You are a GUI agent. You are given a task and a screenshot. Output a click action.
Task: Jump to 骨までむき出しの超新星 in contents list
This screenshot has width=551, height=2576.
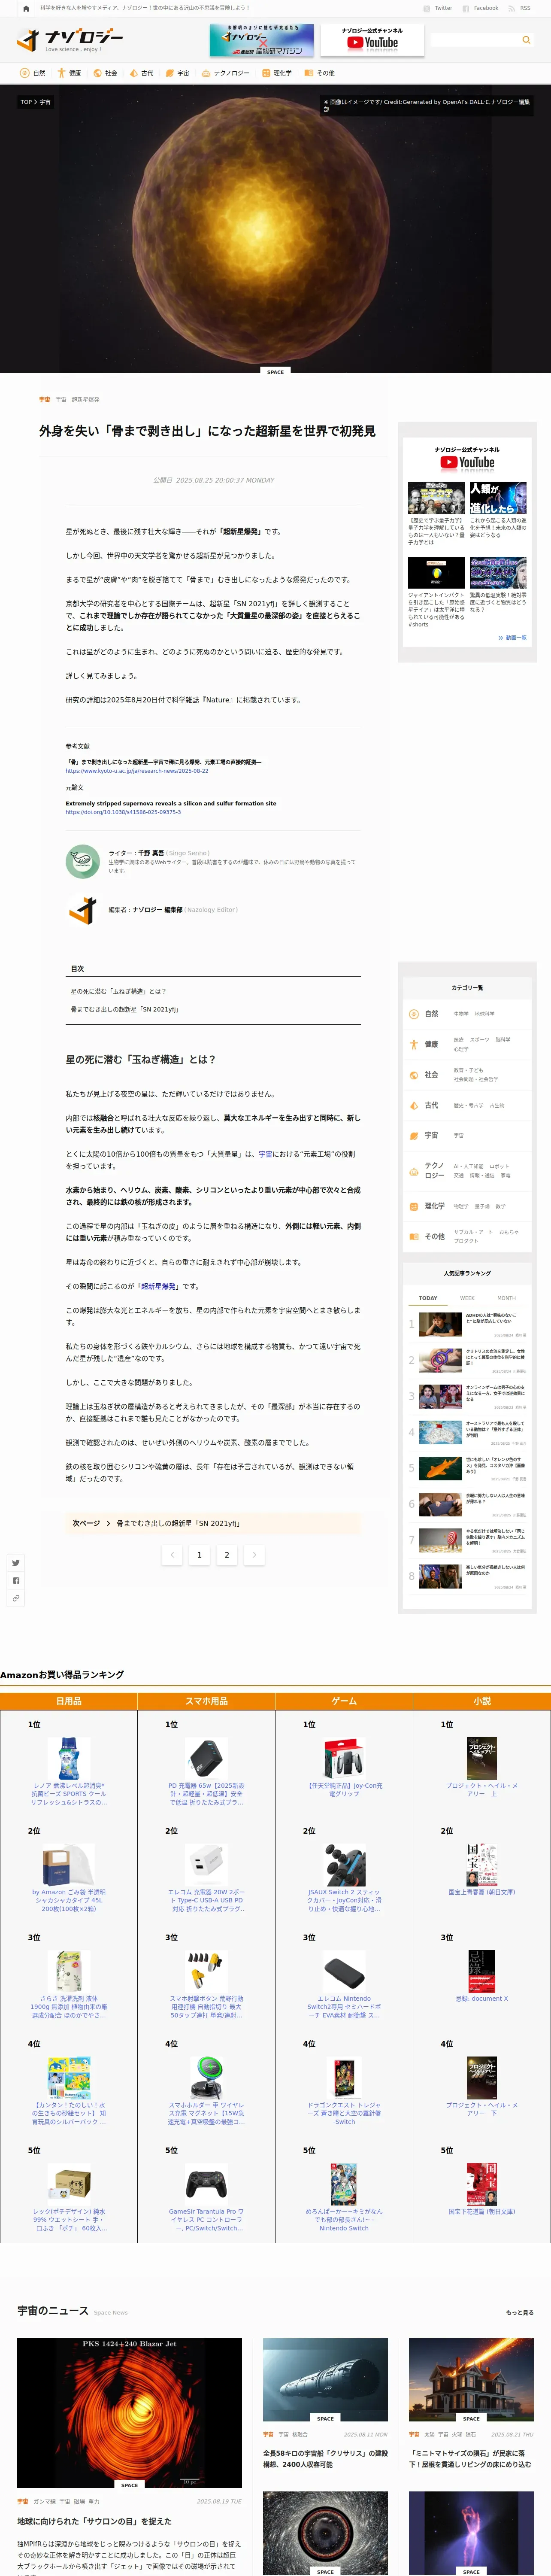click(125, 1009)
